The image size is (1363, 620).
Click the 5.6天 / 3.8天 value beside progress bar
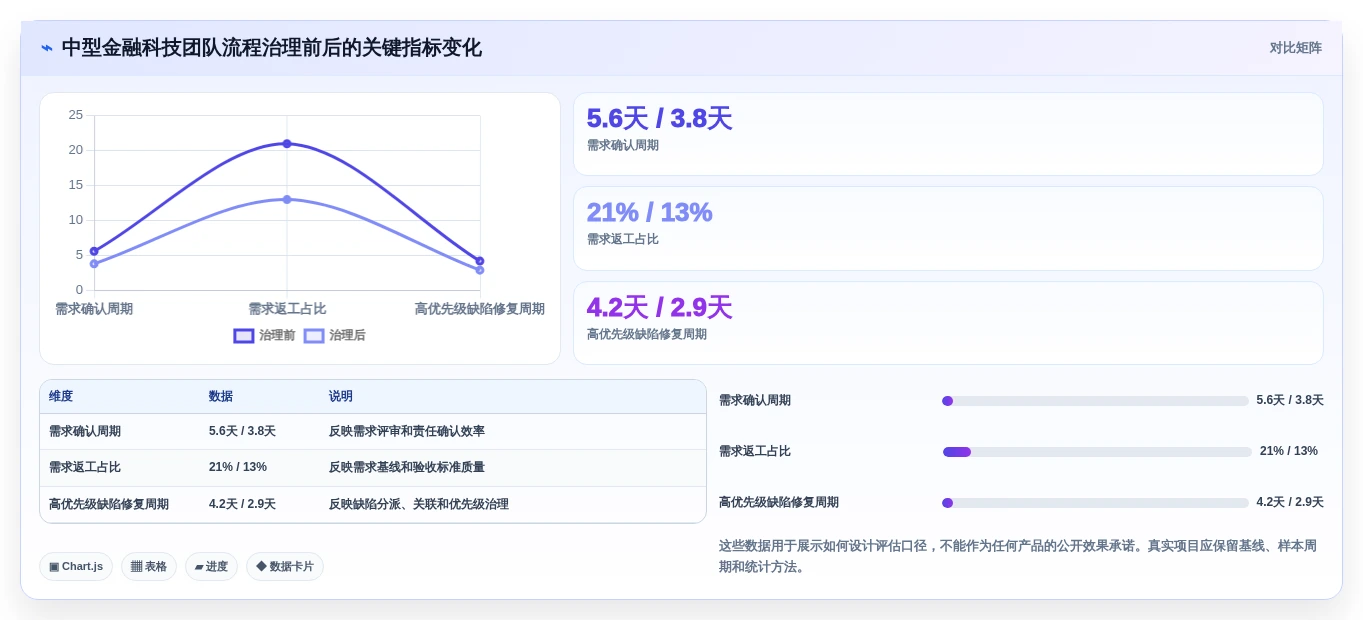[1290, 401]
